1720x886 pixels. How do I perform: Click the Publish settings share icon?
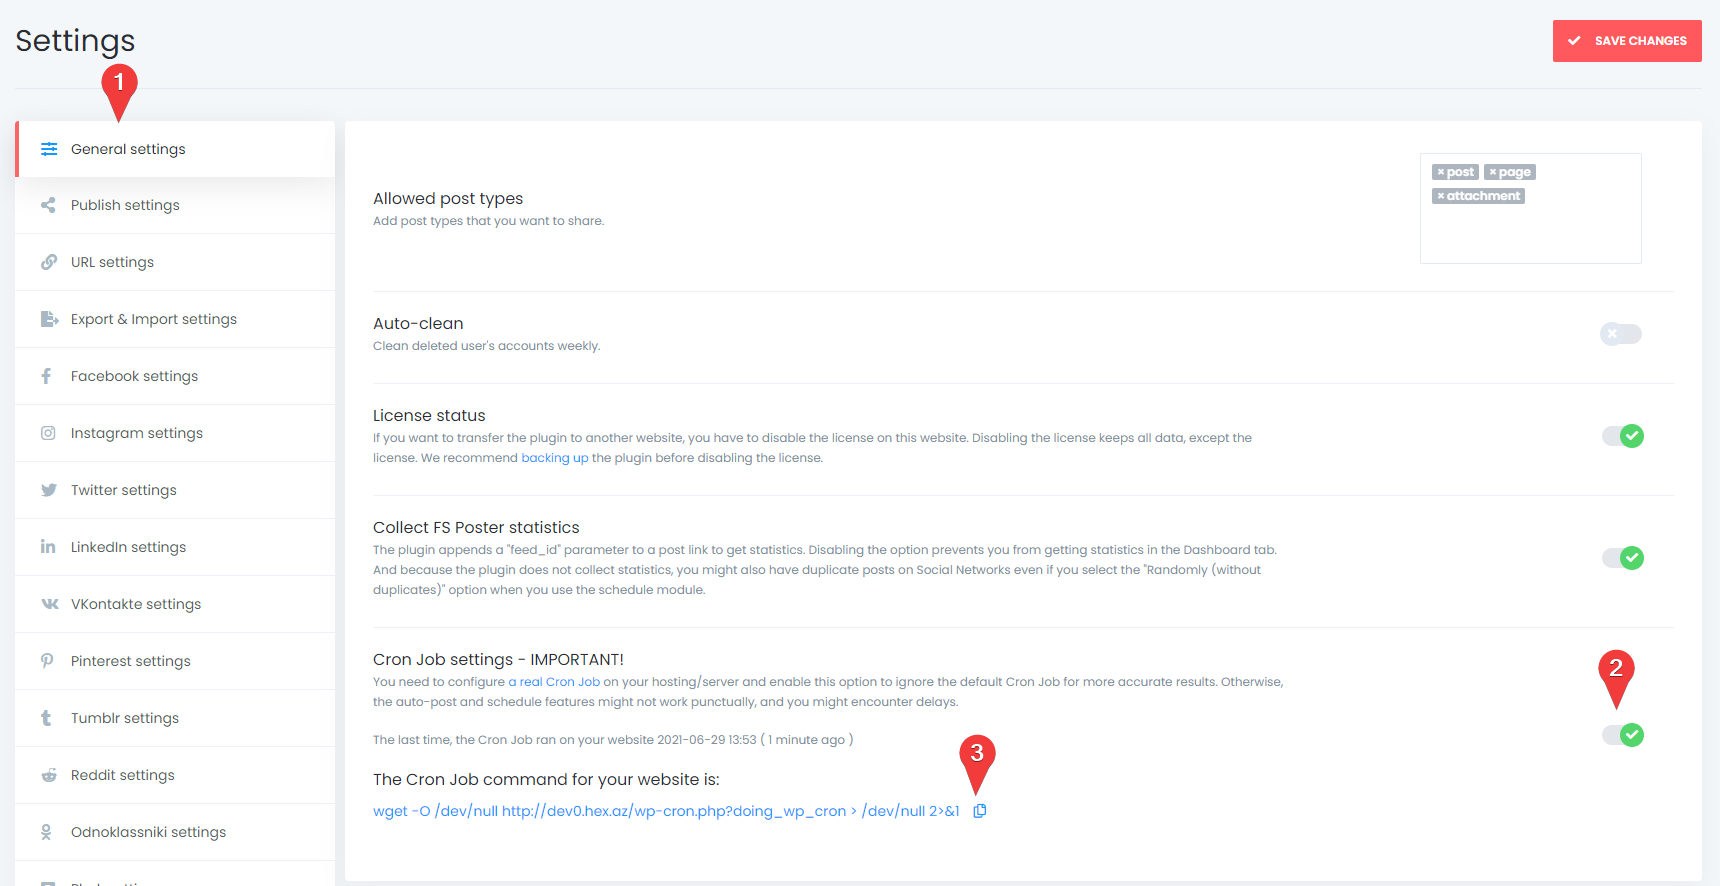pos(48,205)
